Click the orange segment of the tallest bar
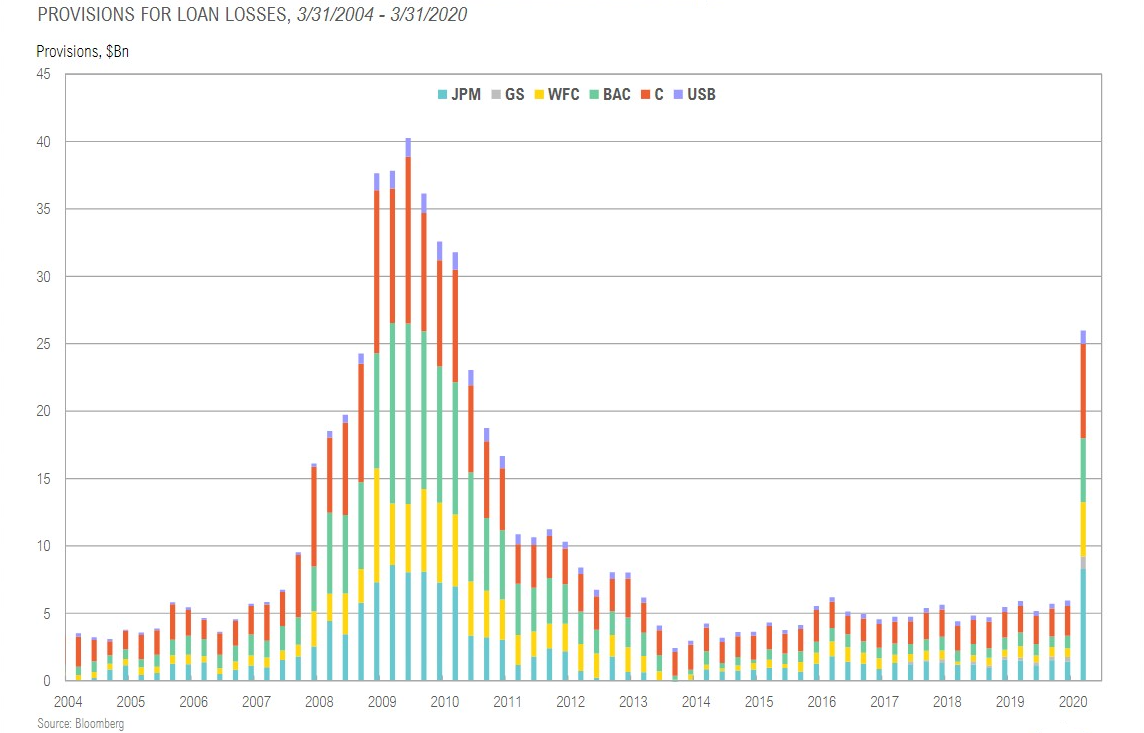The image size is (1144, 733). [408, 240]
